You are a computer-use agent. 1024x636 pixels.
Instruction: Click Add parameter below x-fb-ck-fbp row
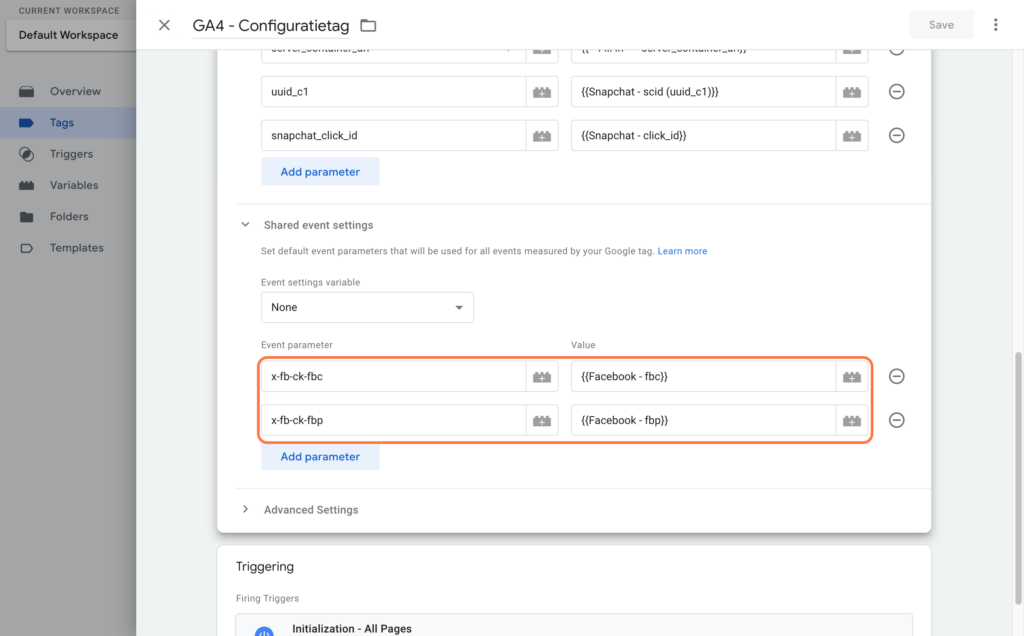(320, 456)
